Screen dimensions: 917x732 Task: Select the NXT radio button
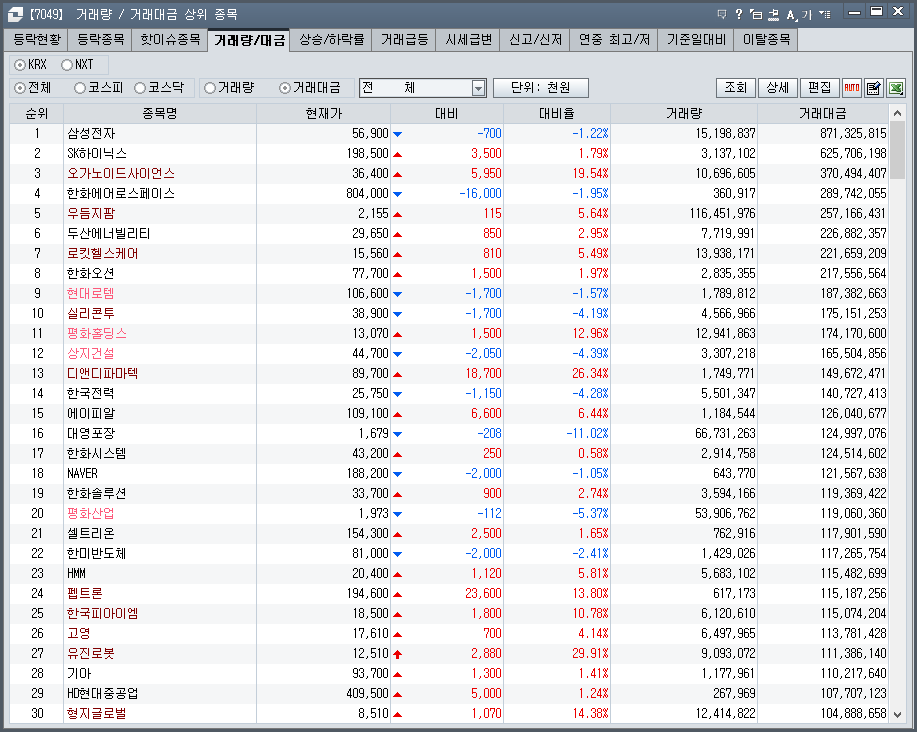pos(67,64)
